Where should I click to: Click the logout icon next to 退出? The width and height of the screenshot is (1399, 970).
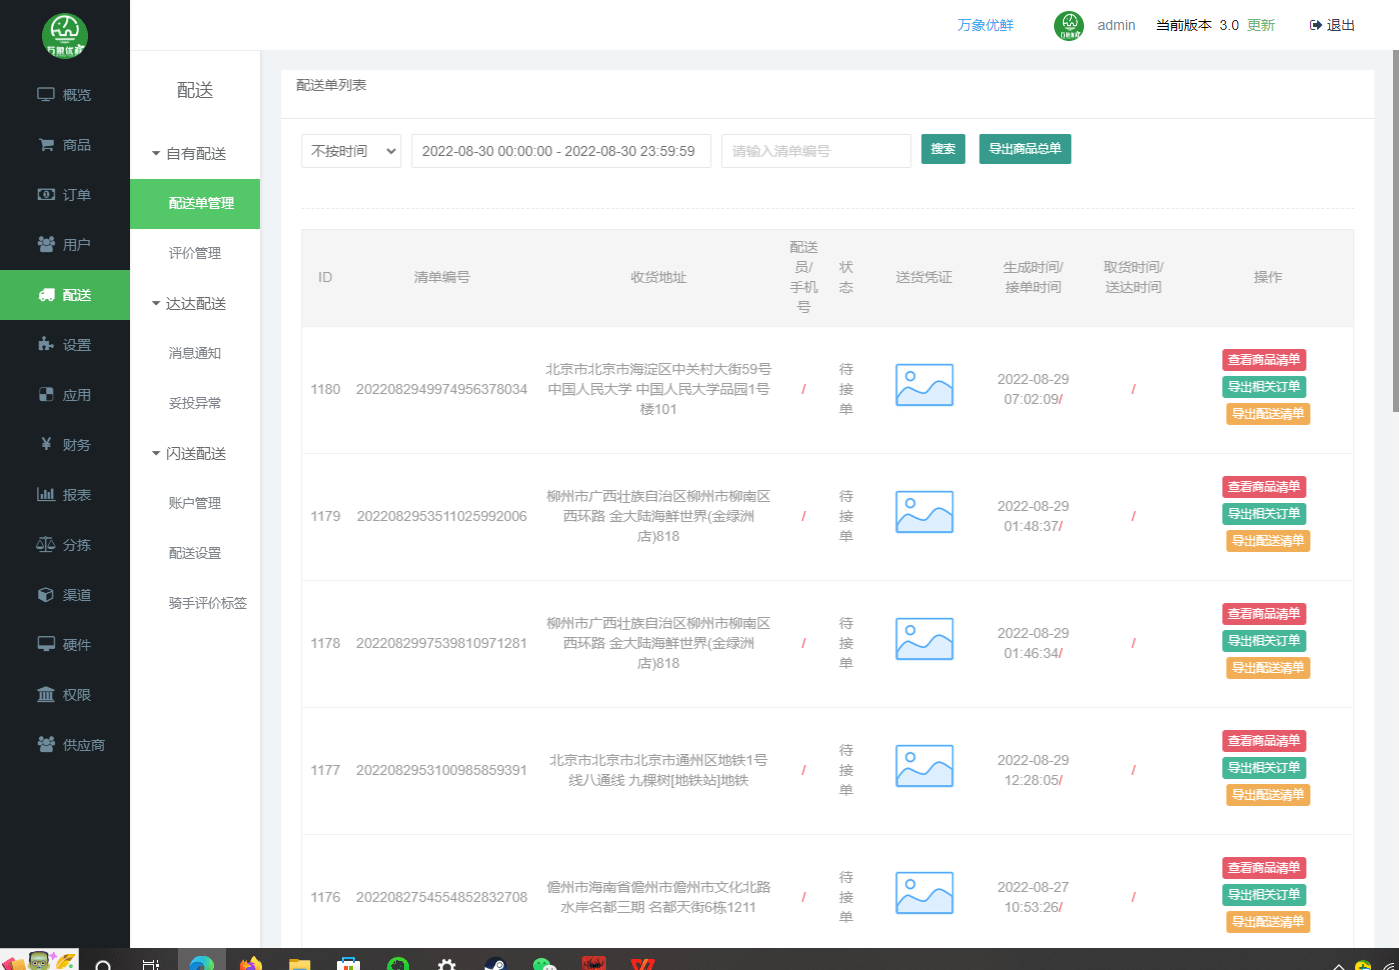(x=1316, y=25)
